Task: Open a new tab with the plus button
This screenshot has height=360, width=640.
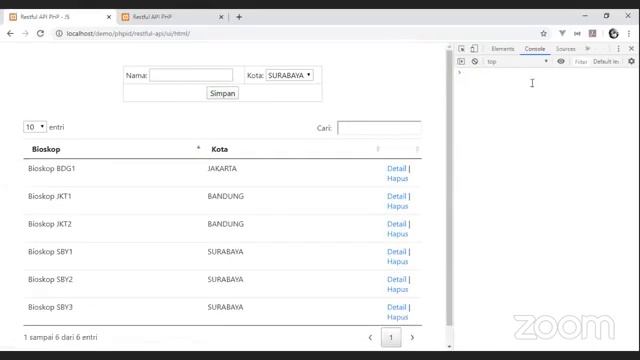Action: point(239,17)
